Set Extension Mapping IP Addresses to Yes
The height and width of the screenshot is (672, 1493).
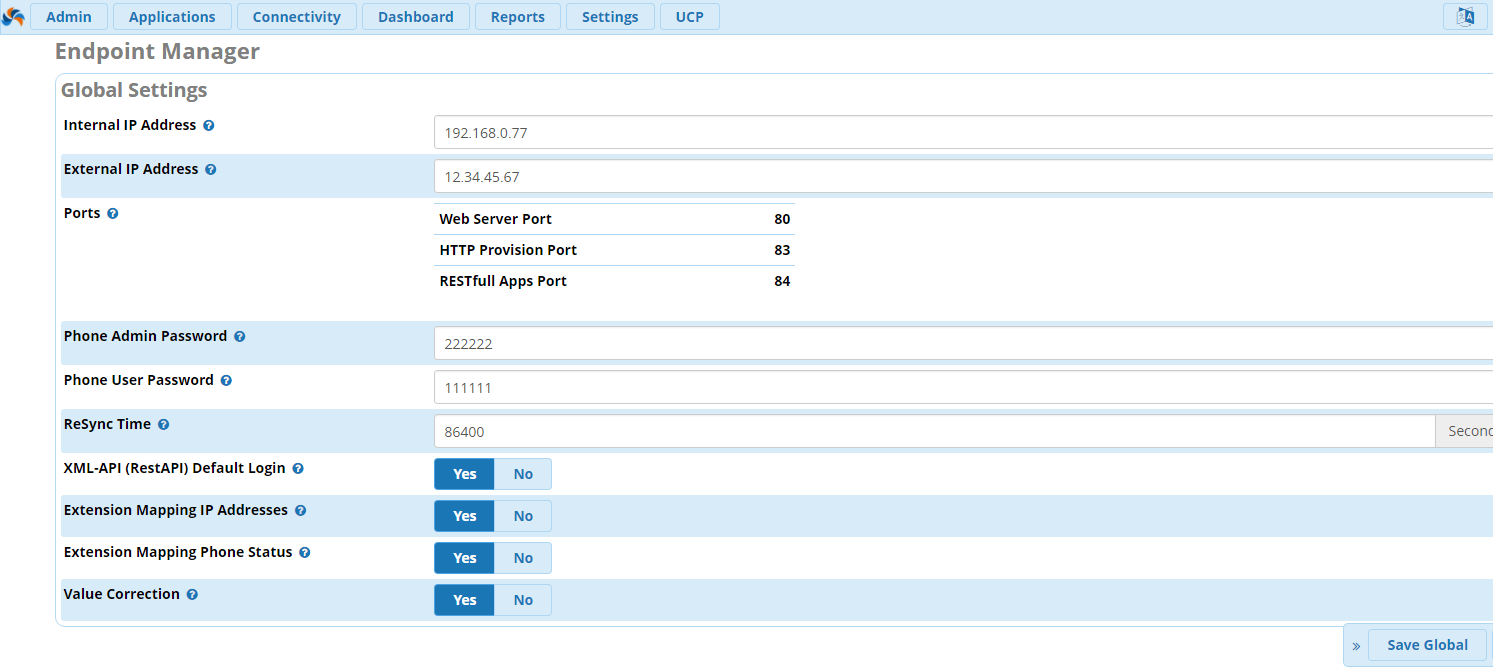tap(464, 516)
